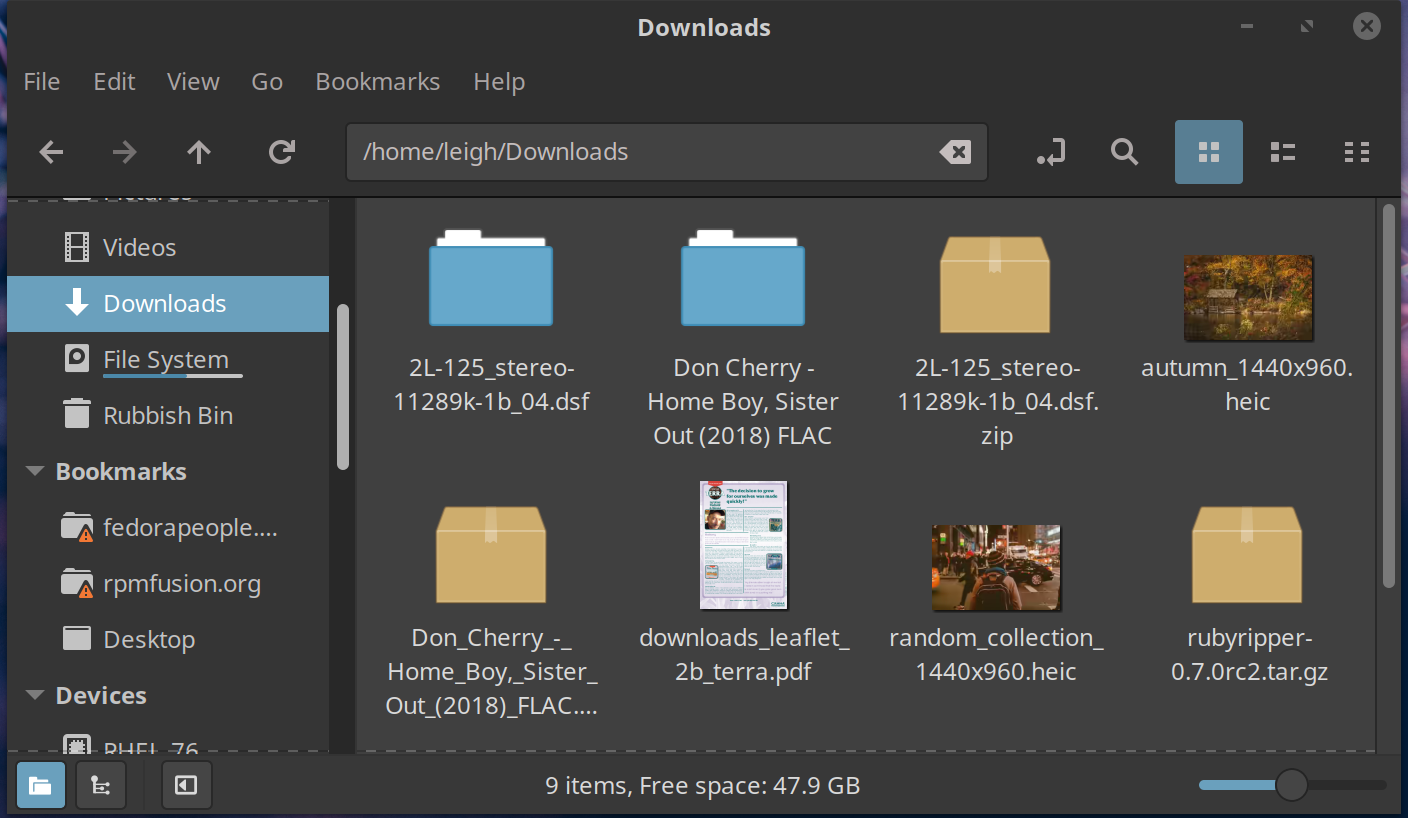
Task: Go up to parent folder
Action: 199,152
